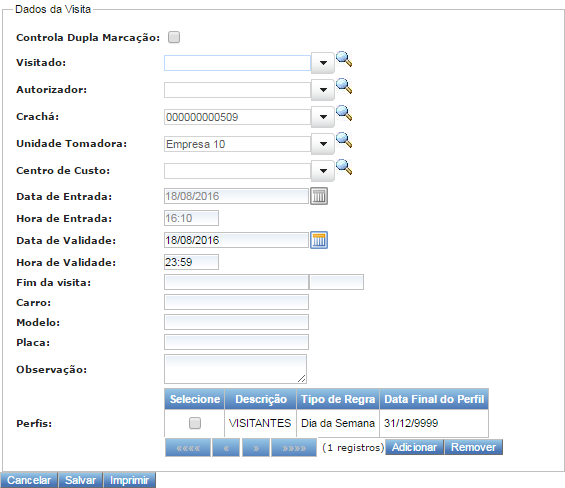Click the Data de Validade date field
Viewport: 565px width, 488px height.
[236, 240]
